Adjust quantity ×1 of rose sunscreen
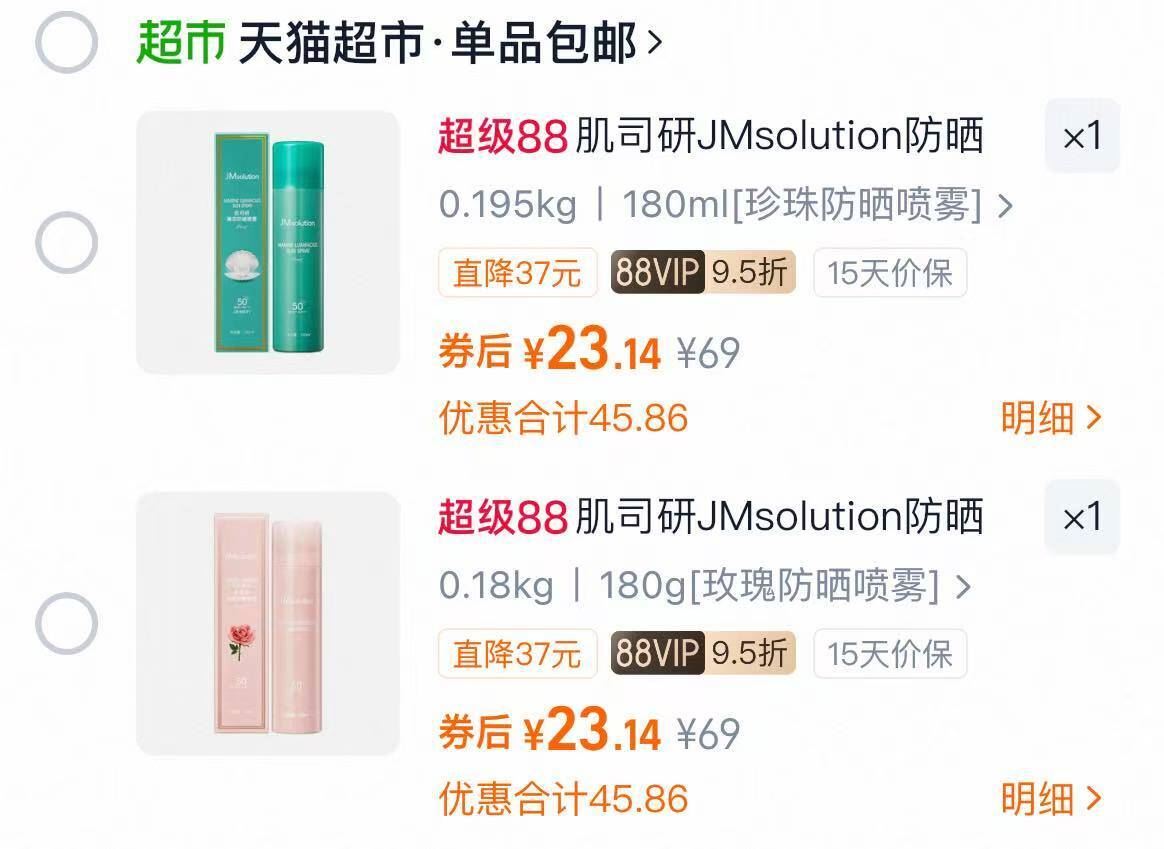Image resolution: width=1164 pixels, height=849 pixels. point(1082,517)
